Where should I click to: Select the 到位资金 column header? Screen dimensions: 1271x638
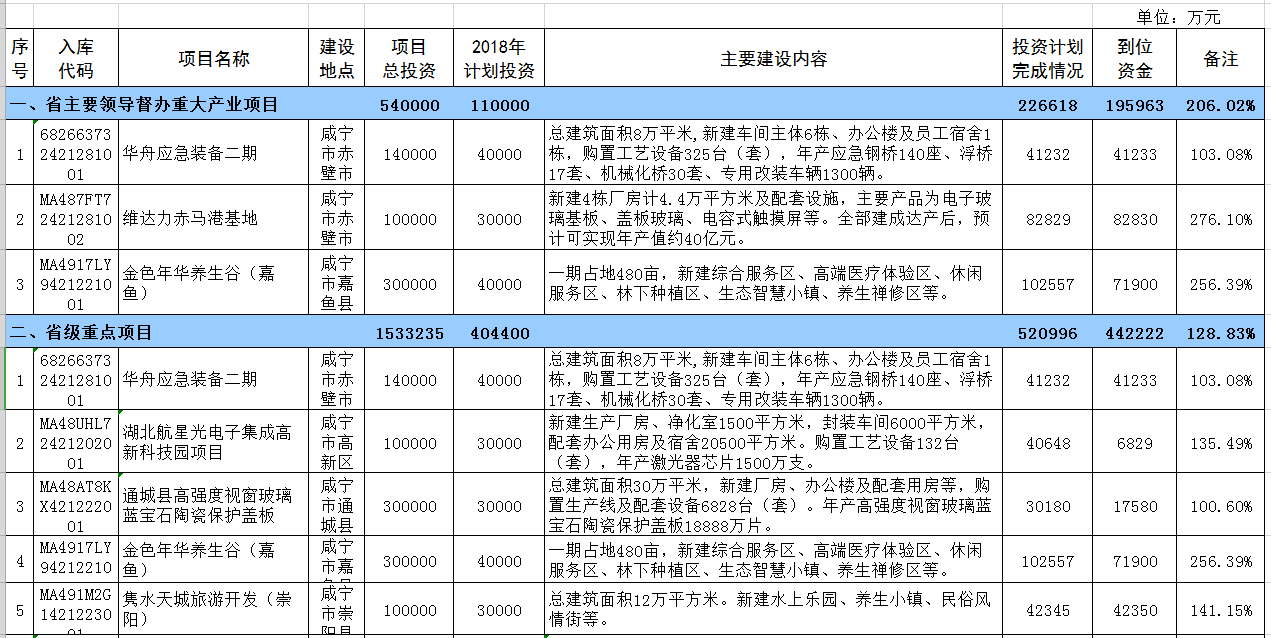[x=1135, y=59]
